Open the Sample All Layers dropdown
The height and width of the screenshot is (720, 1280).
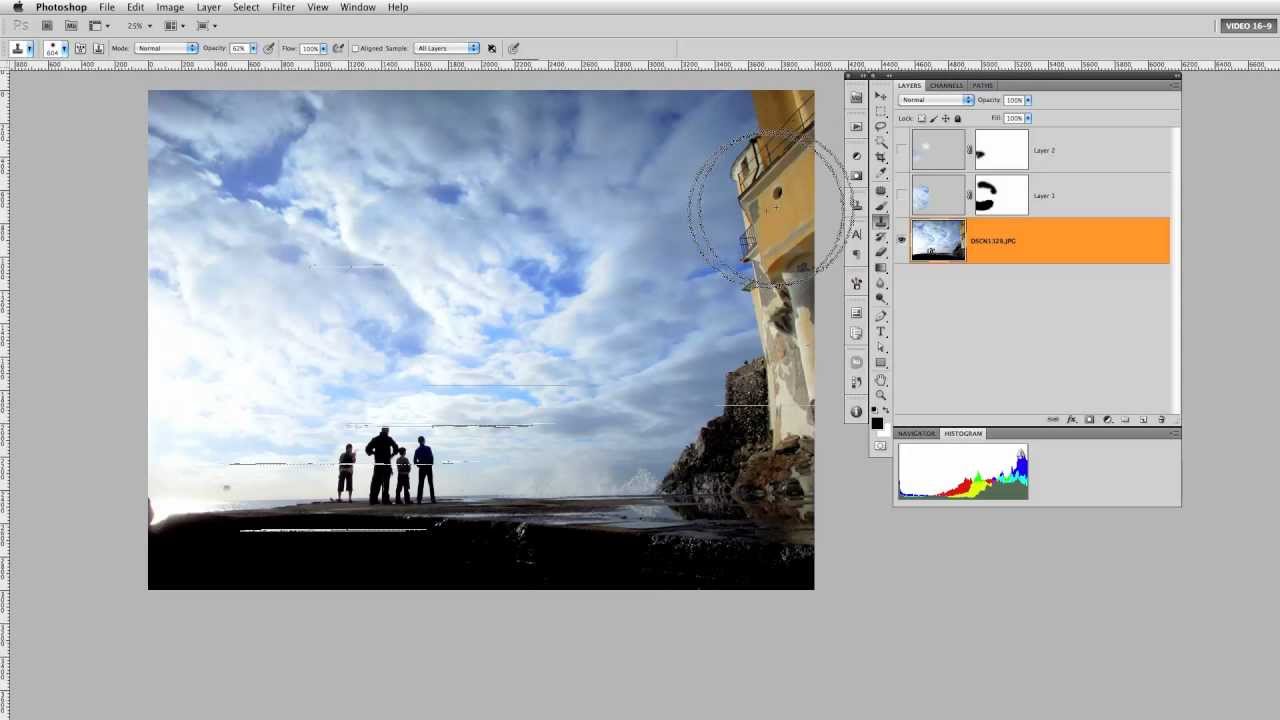click(x=447, y=48)
